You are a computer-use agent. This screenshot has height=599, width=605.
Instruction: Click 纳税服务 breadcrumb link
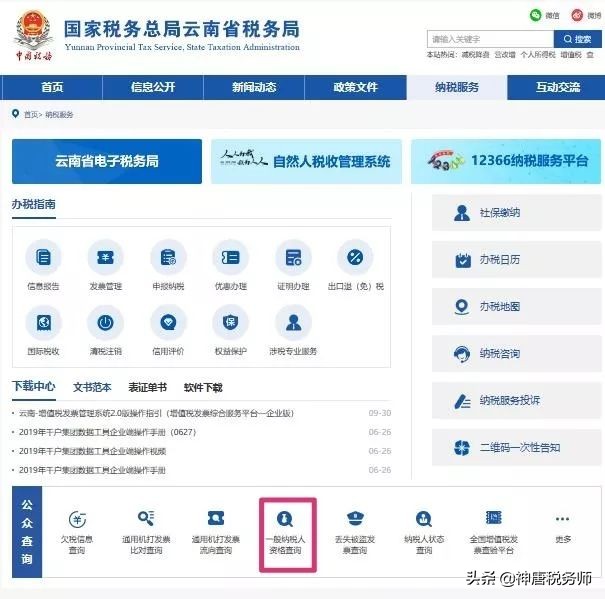(59, 115)
